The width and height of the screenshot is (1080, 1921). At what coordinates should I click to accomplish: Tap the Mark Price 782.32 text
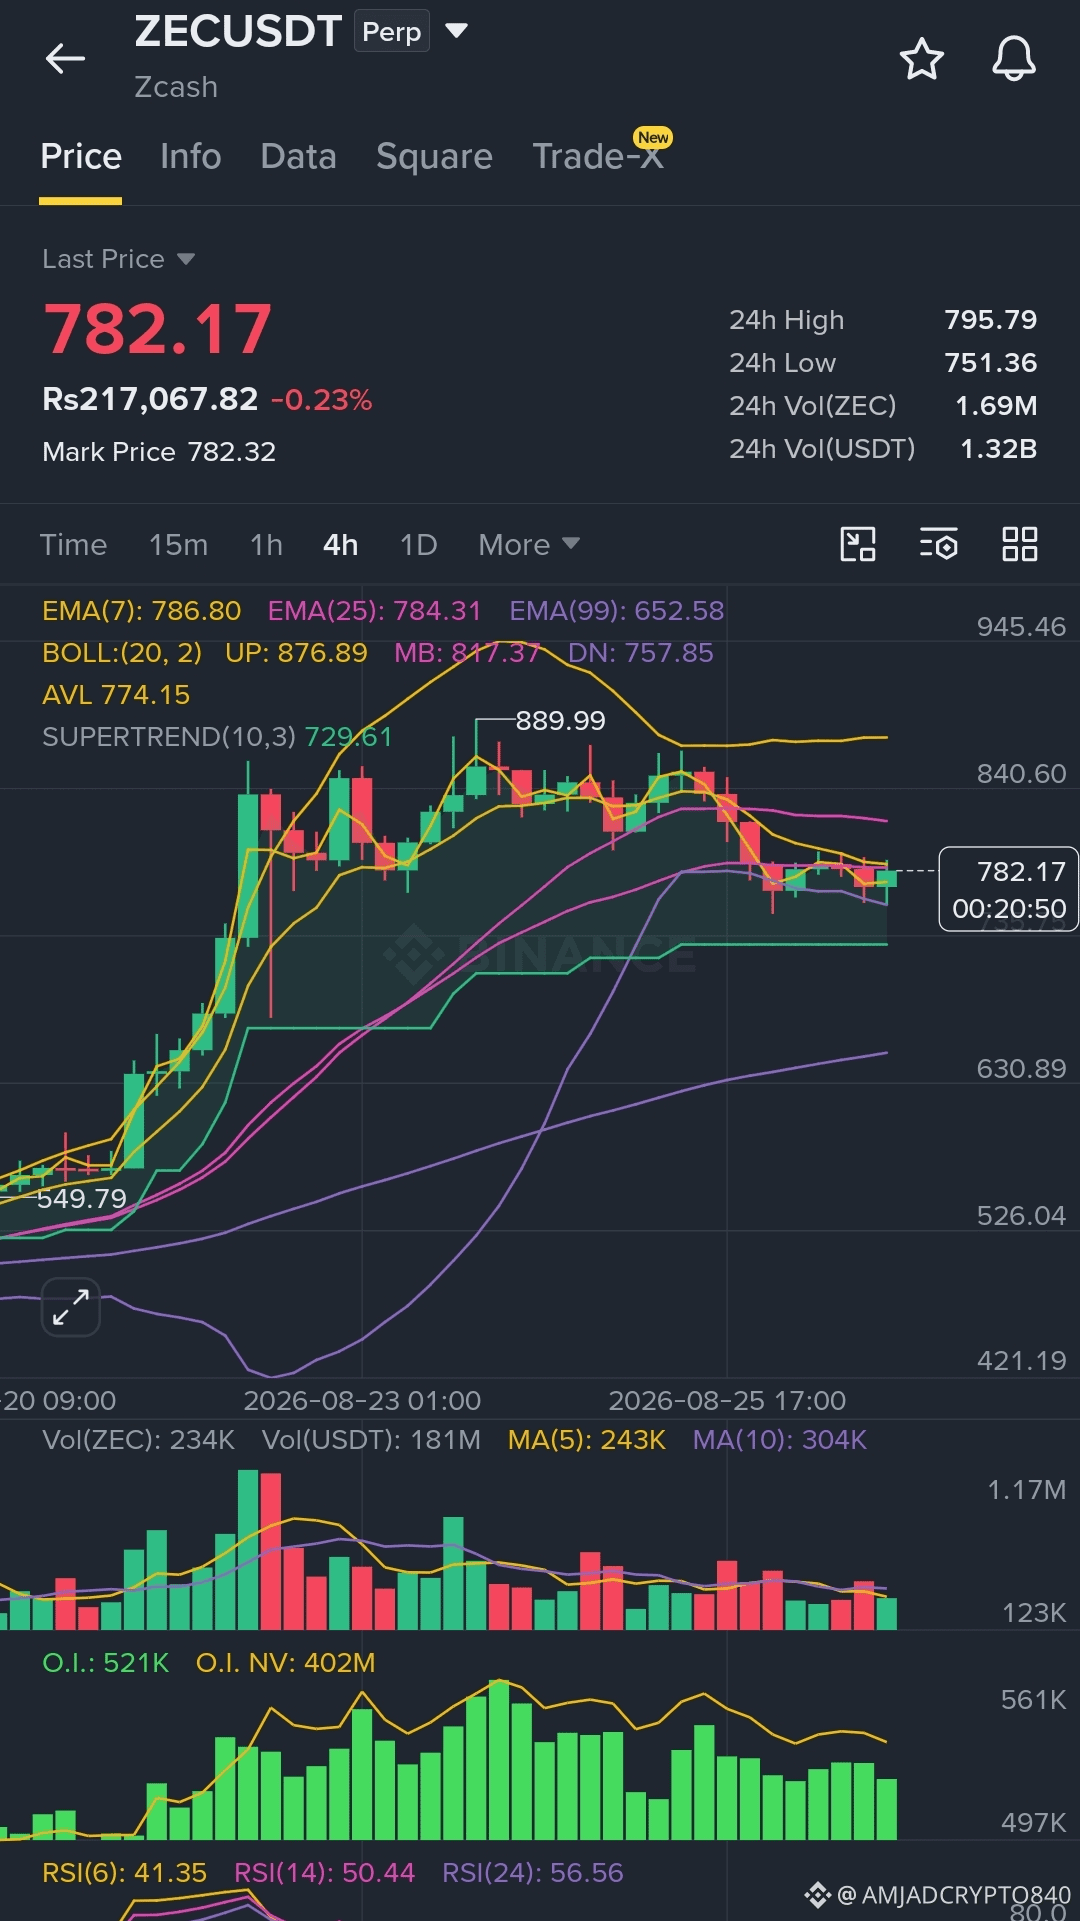[x=159, y=452]
